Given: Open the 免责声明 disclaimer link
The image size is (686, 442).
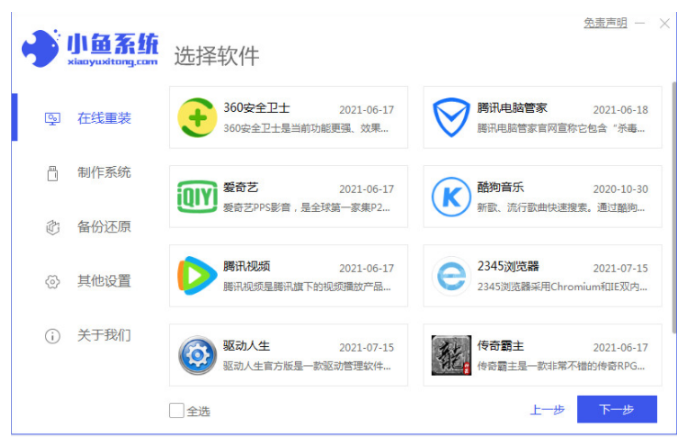Looking at the screenshot, I should (605, 22).
